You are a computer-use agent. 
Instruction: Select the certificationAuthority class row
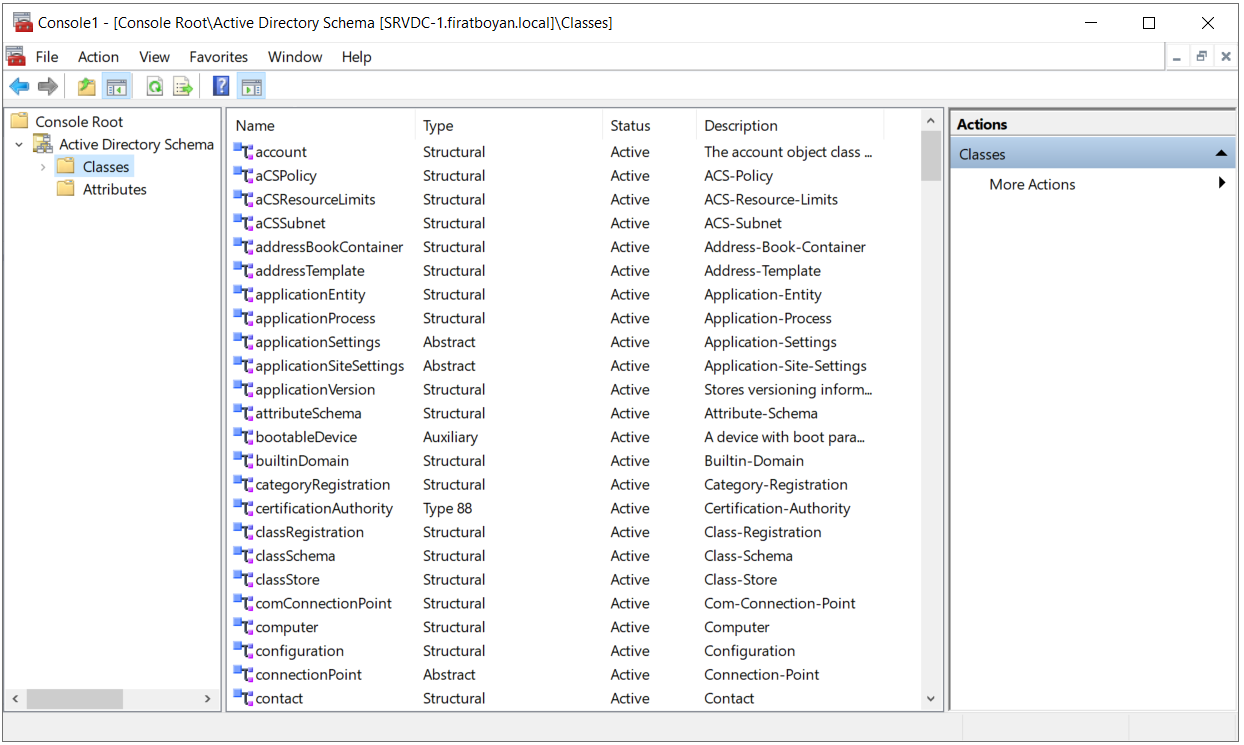573,508
